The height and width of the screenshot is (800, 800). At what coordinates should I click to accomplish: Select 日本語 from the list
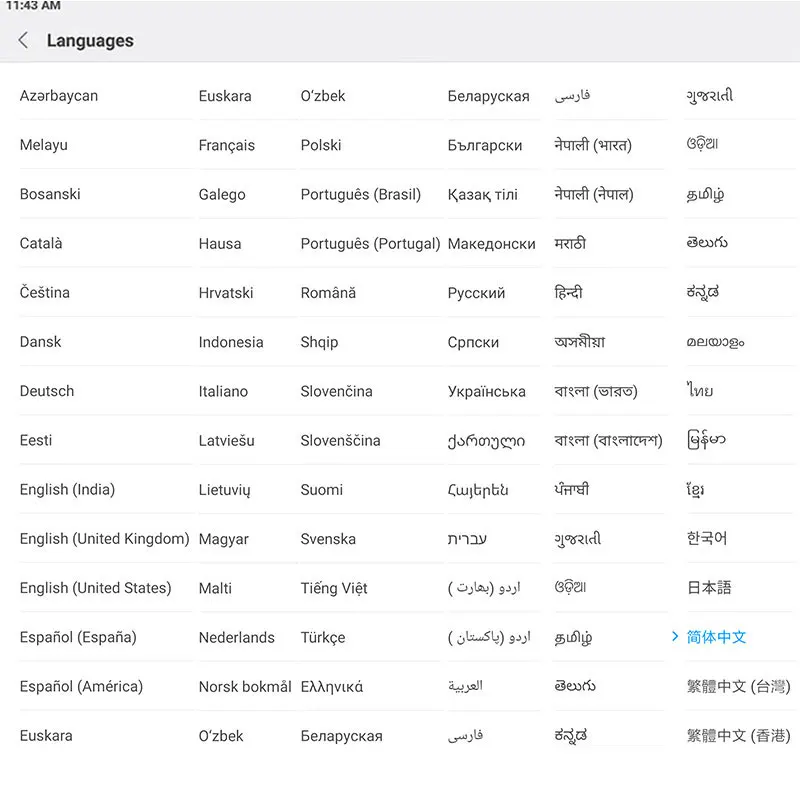click(x=709, y=588)
